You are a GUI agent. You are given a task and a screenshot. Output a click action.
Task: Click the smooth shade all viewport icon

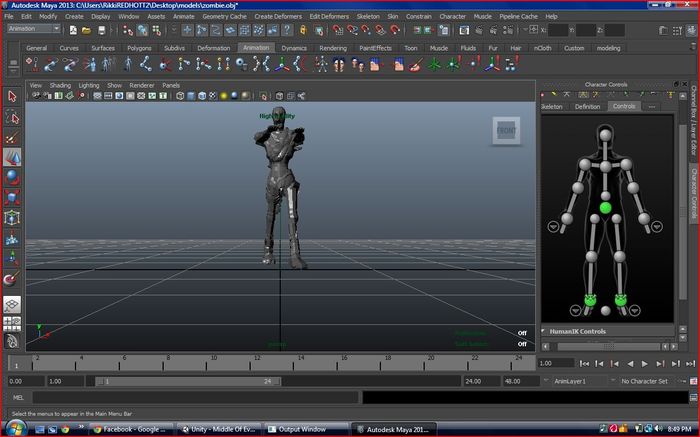[x=191, y=96]
